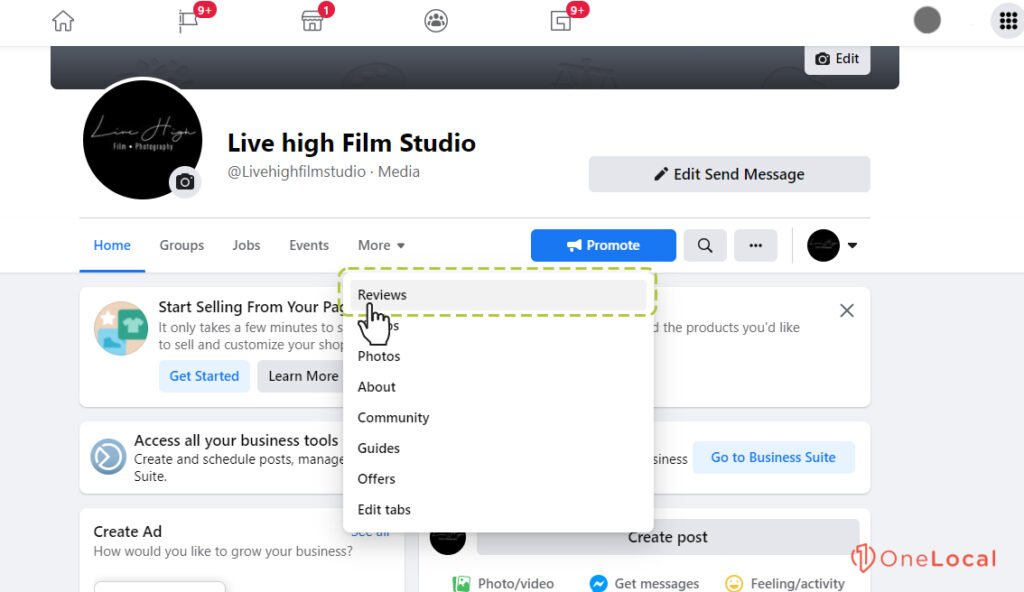Go to Facebook Home icon

point(63,21)
